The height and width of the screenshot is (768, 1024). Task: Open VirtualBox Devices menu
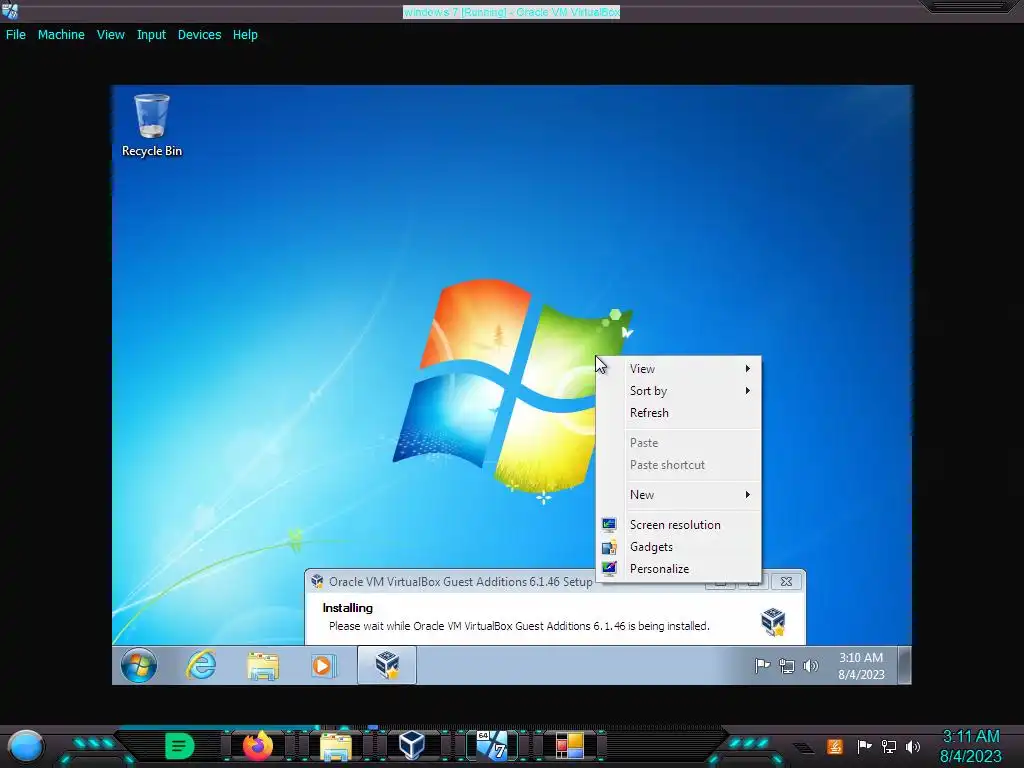199,35
